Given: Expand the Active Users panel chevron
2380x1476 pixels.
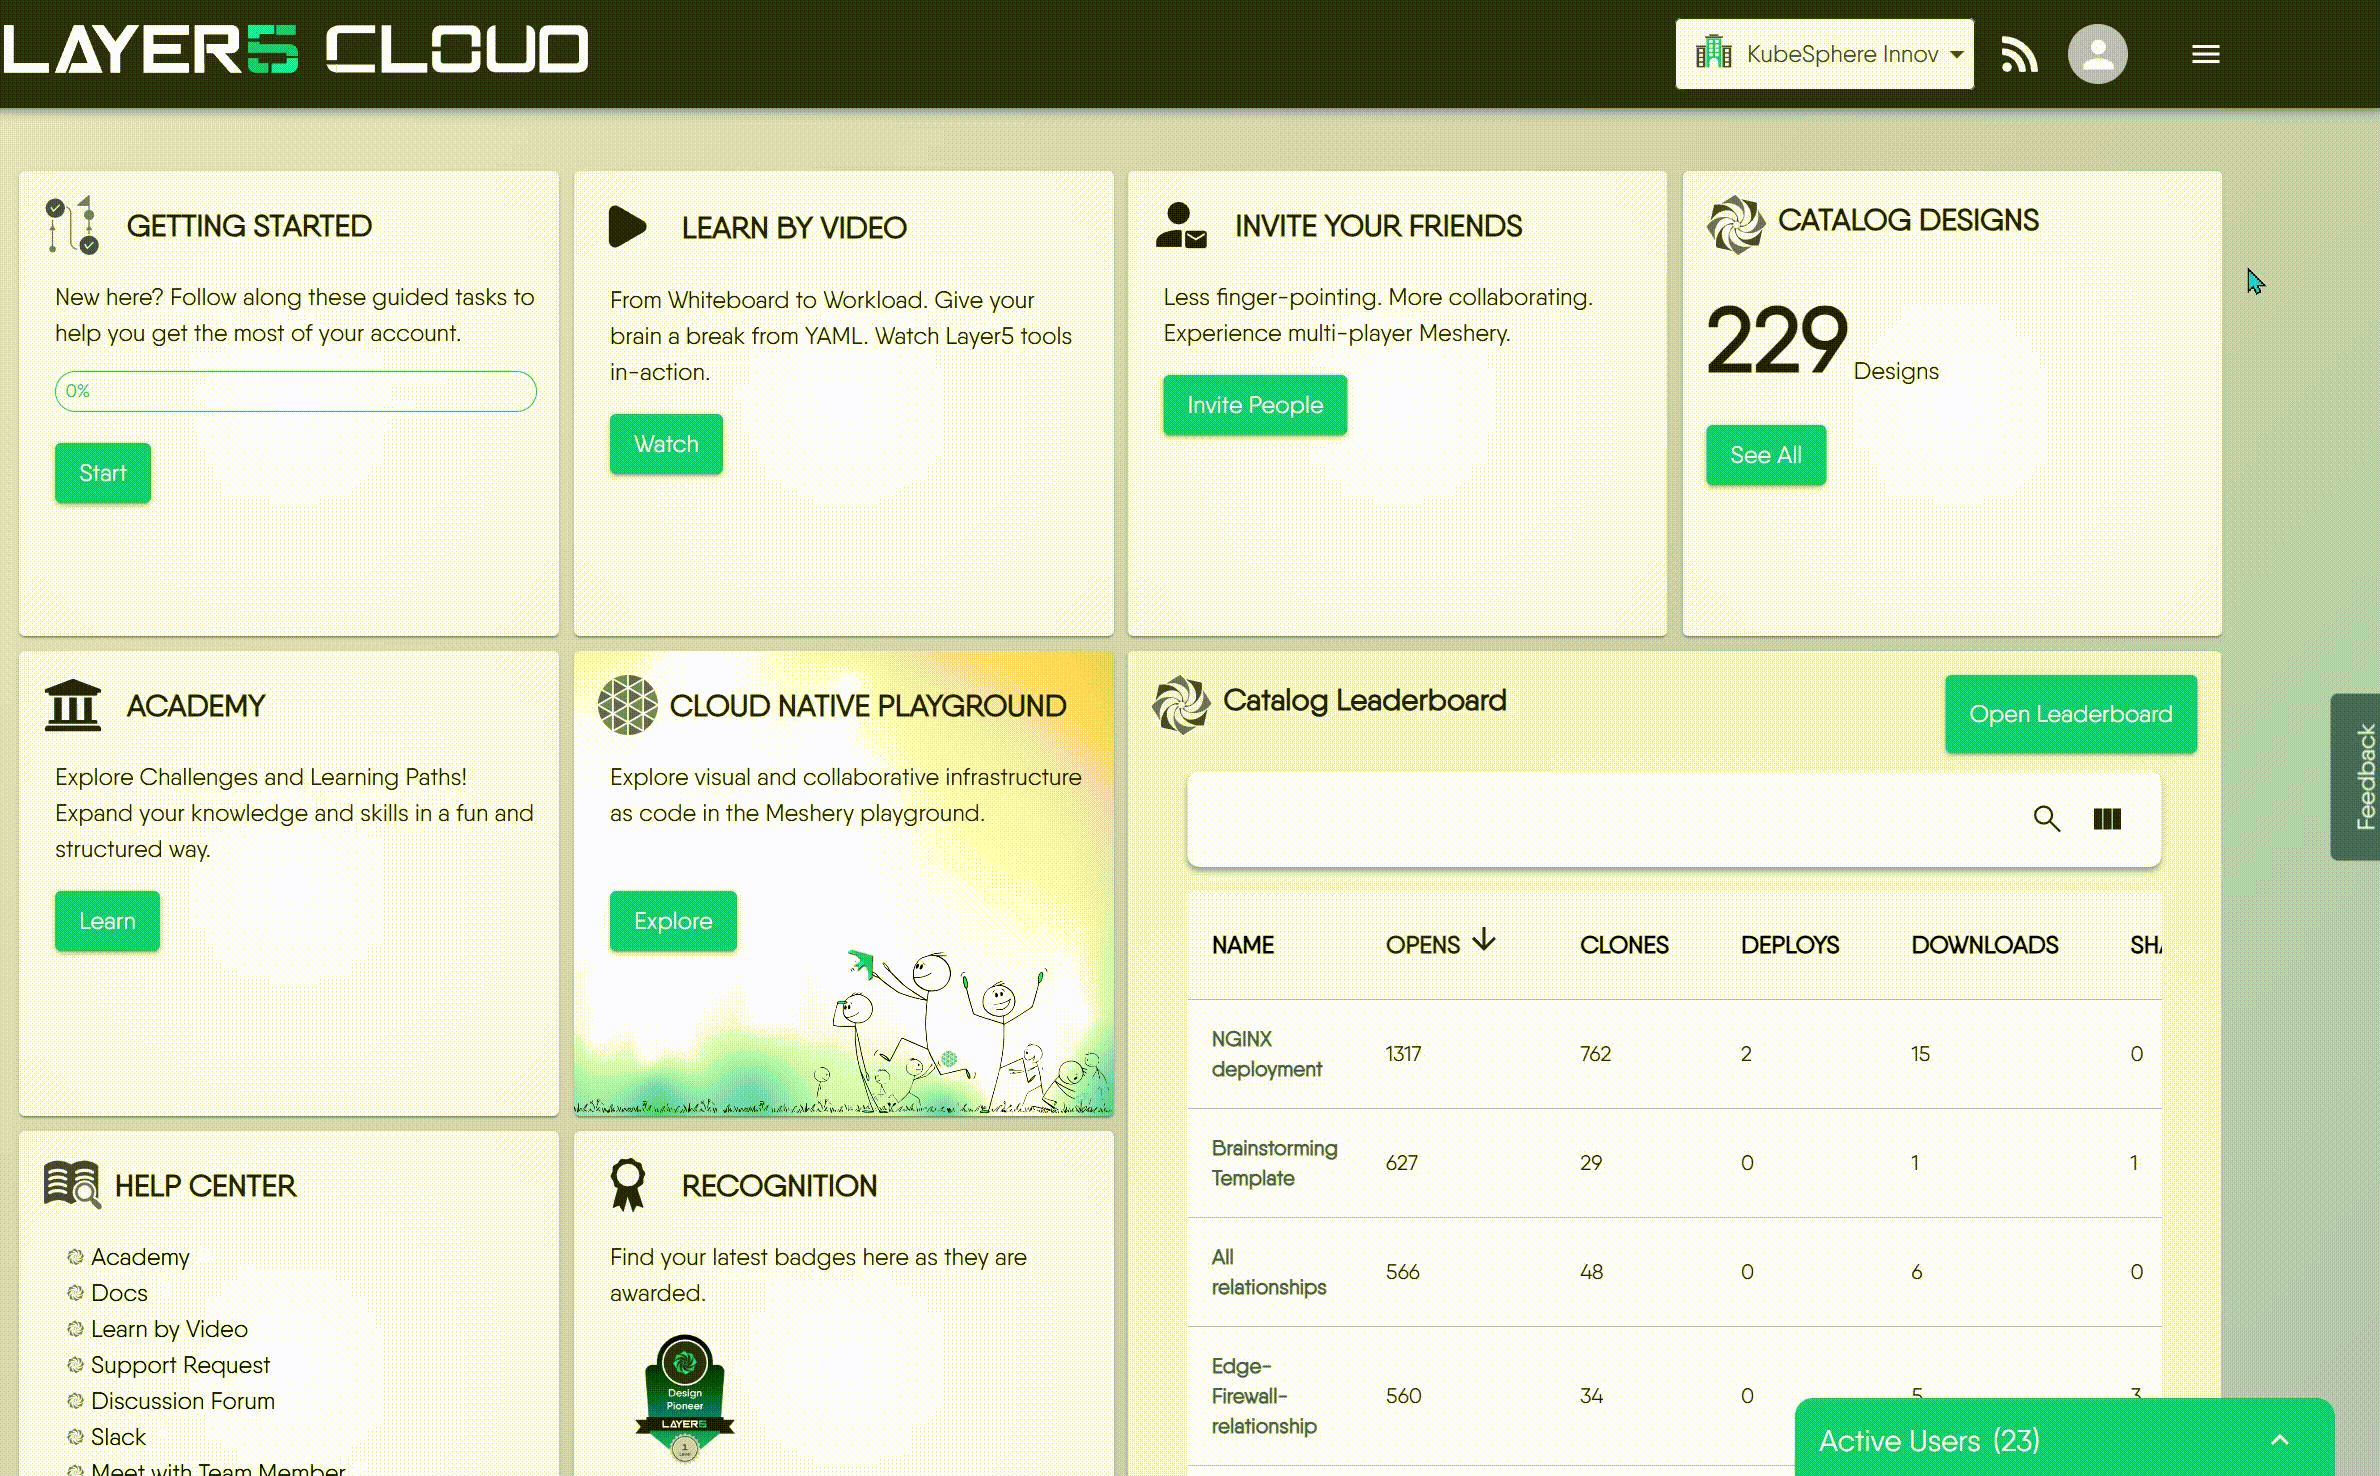Looking at the screenshot, I should coord(2279,1440).
